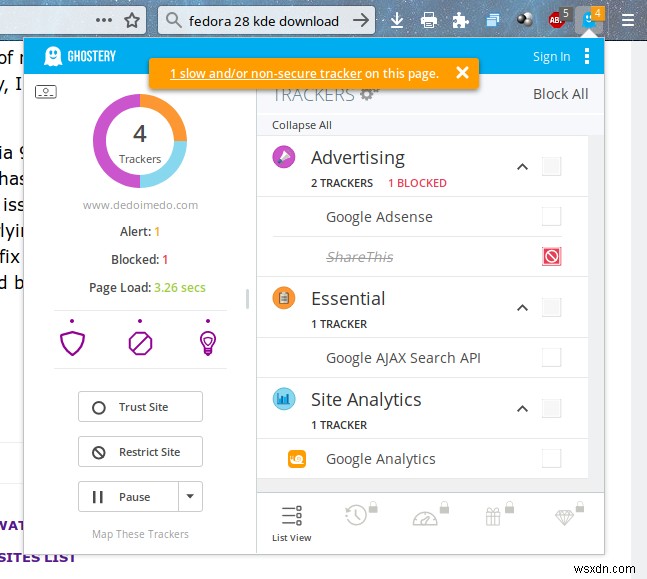Screen dimensions: 647x579
Task: Click the panel divider collapse handle
Action: 247,299
